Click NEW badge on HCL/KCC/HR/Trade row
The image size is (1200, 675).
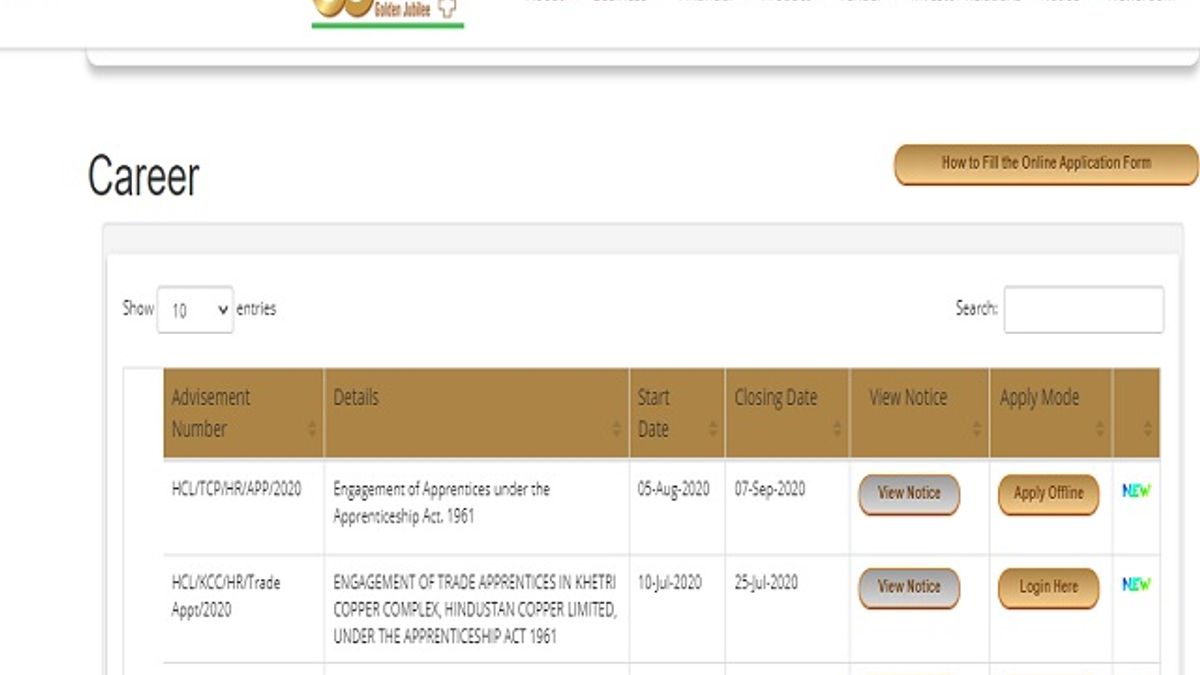(1136, 584)
